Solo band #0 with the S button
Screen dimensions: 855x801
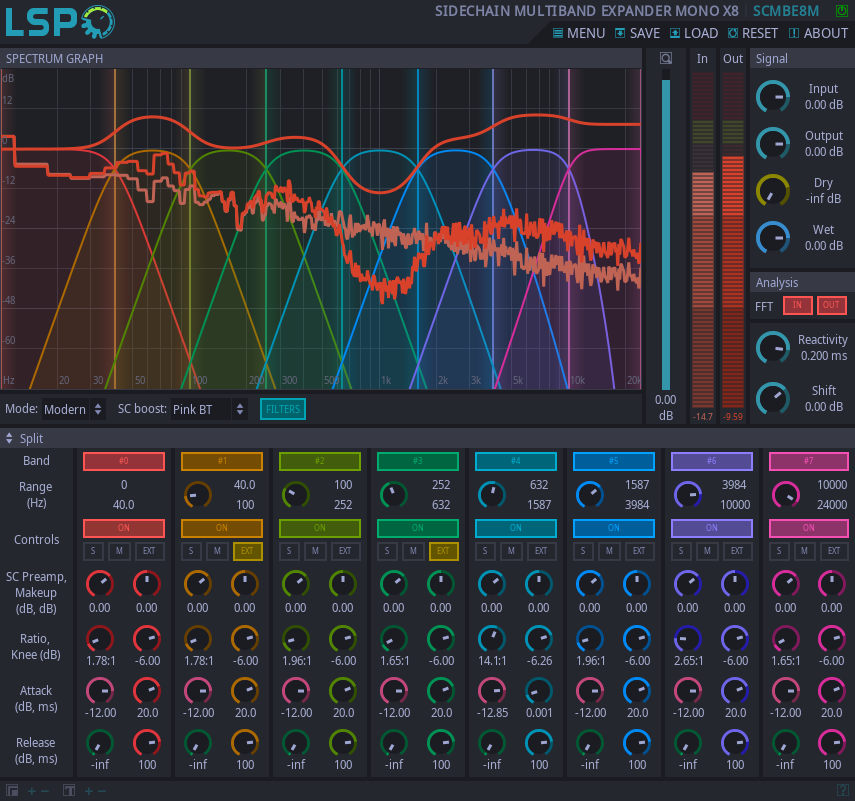tap(93, 551)
